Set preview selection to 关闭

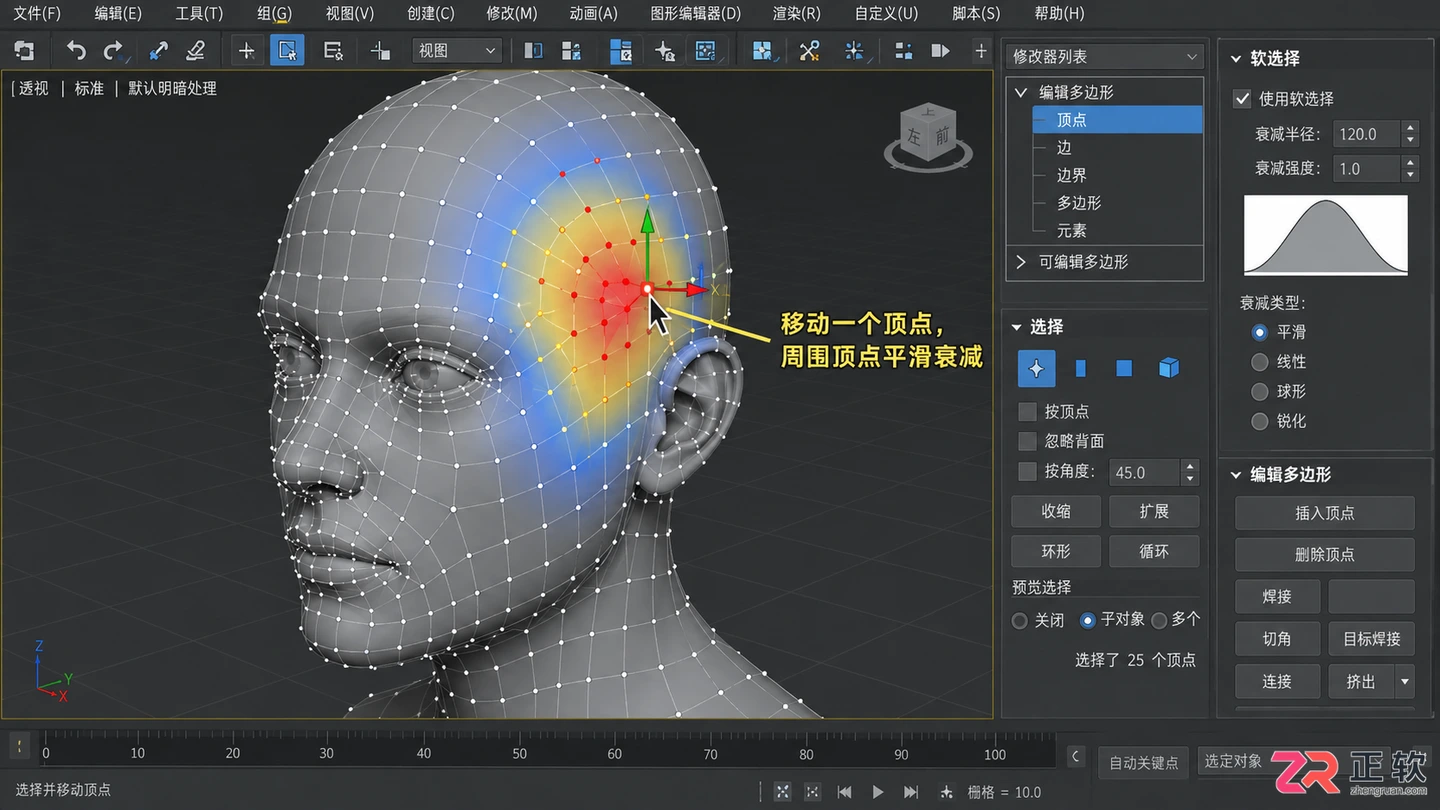[1020, 621]
